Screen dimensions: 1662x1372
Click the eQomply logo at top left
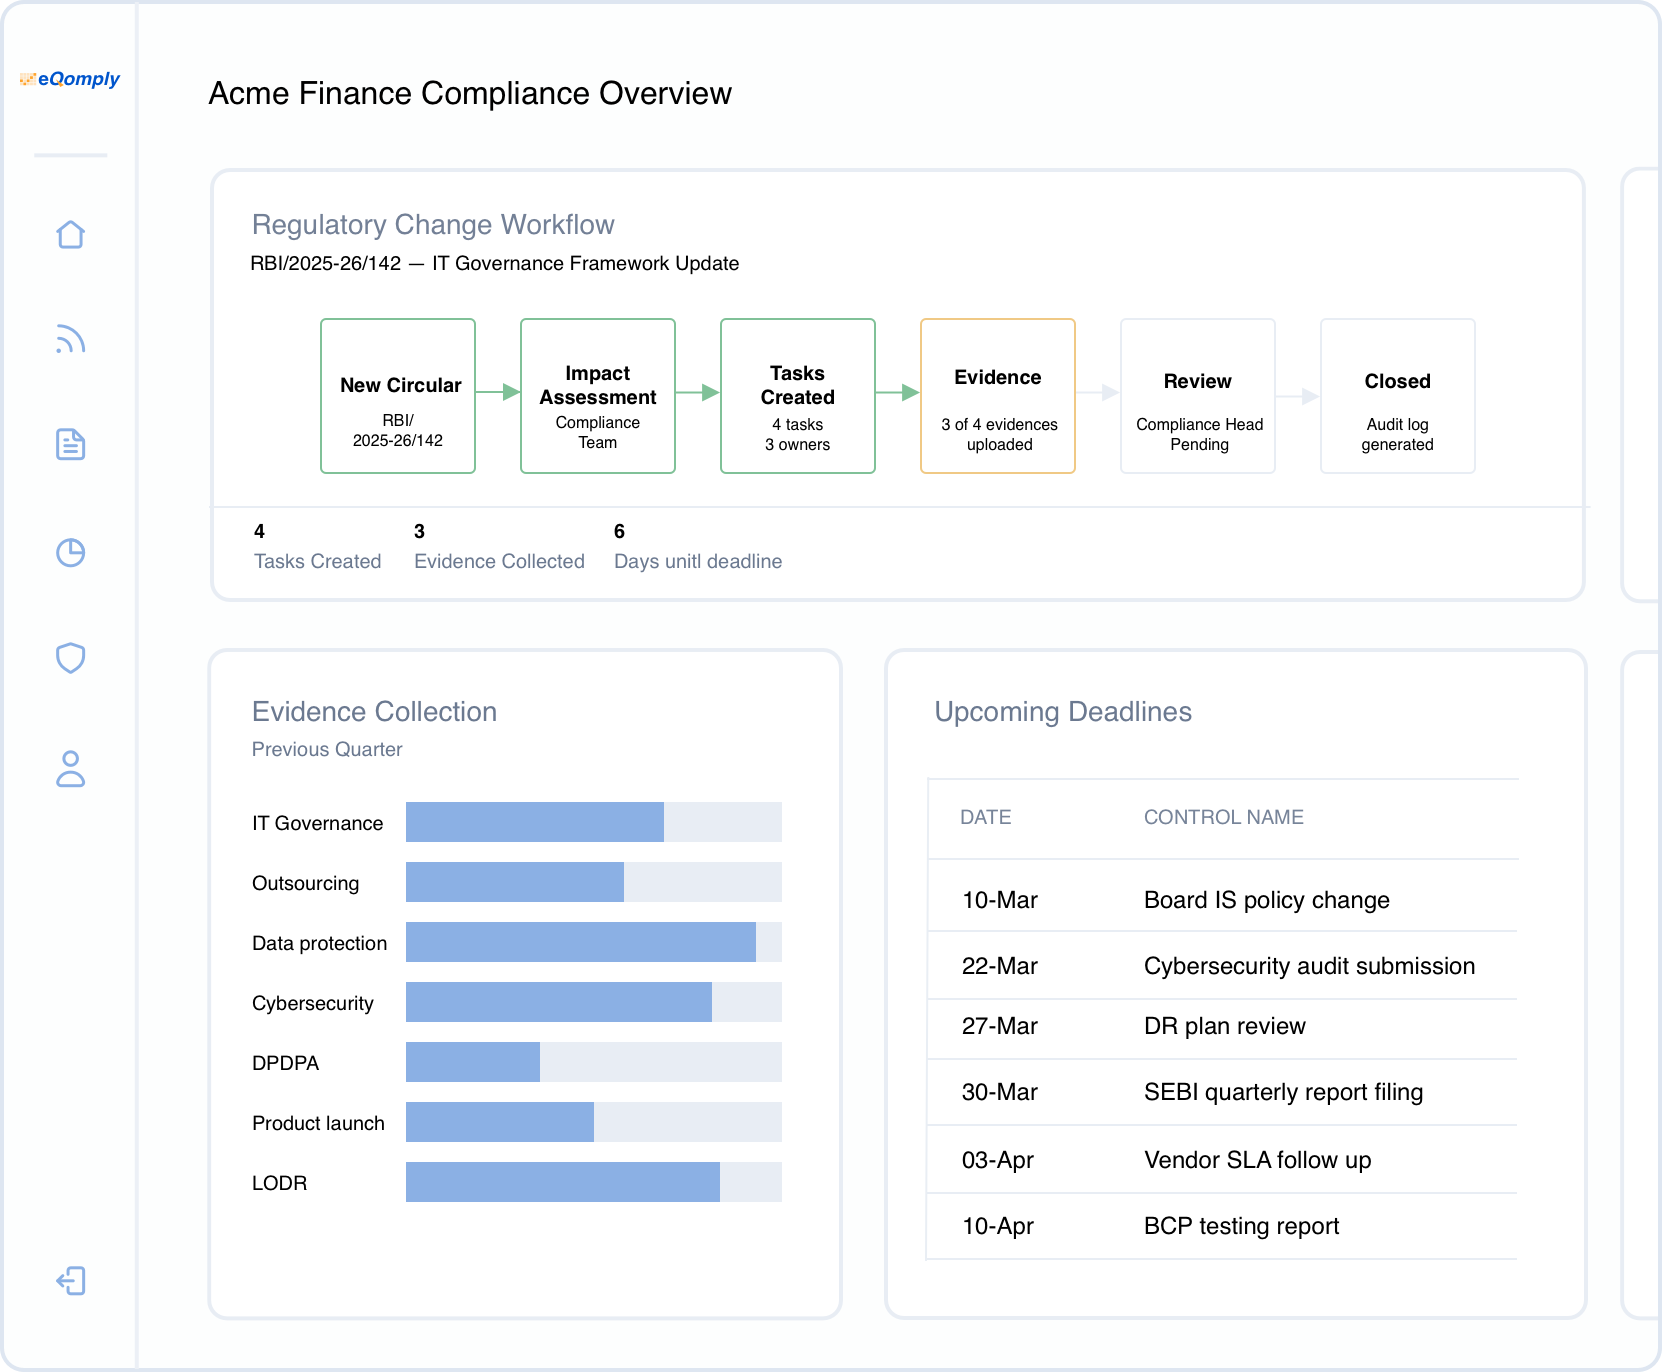point(70,79)
